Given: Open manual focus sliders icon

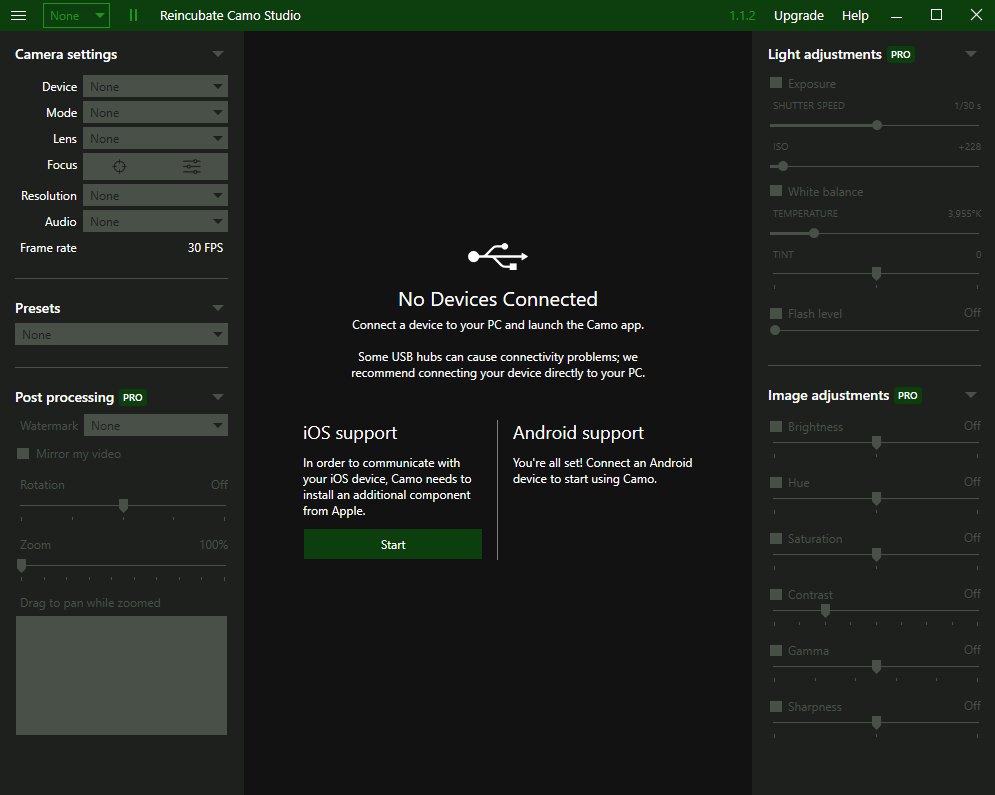Looking at the screenshot, I should coord(192,166).
